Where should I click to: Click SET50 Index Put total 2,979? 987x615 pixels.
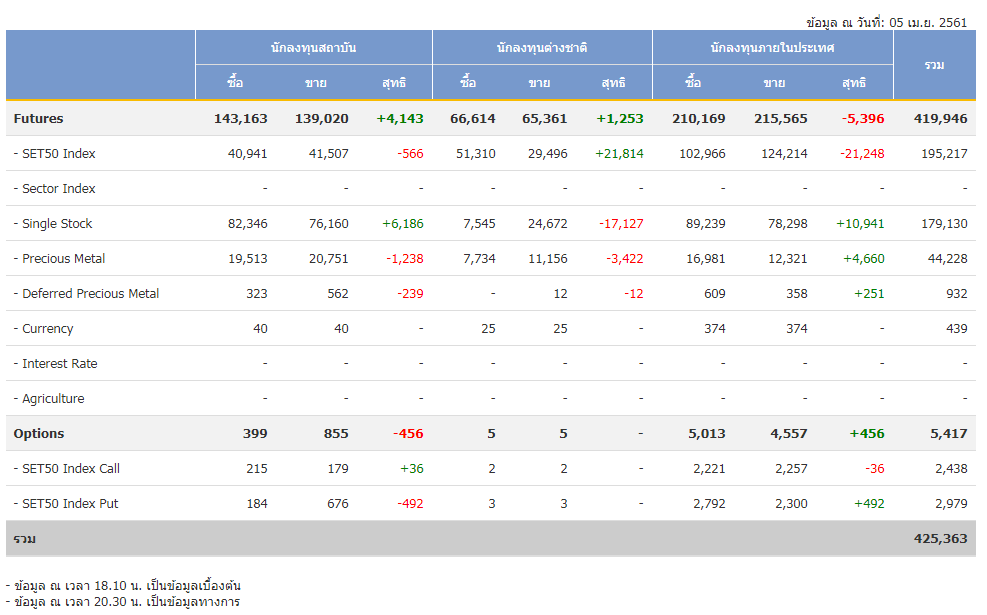(951, 504)
